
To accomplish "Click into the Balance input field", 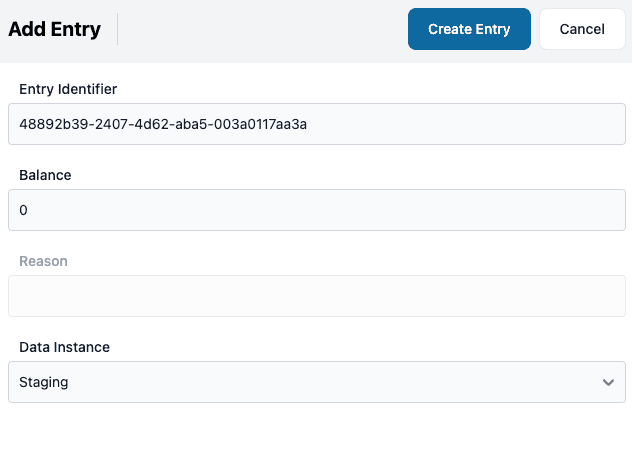I will pos(316,210).
